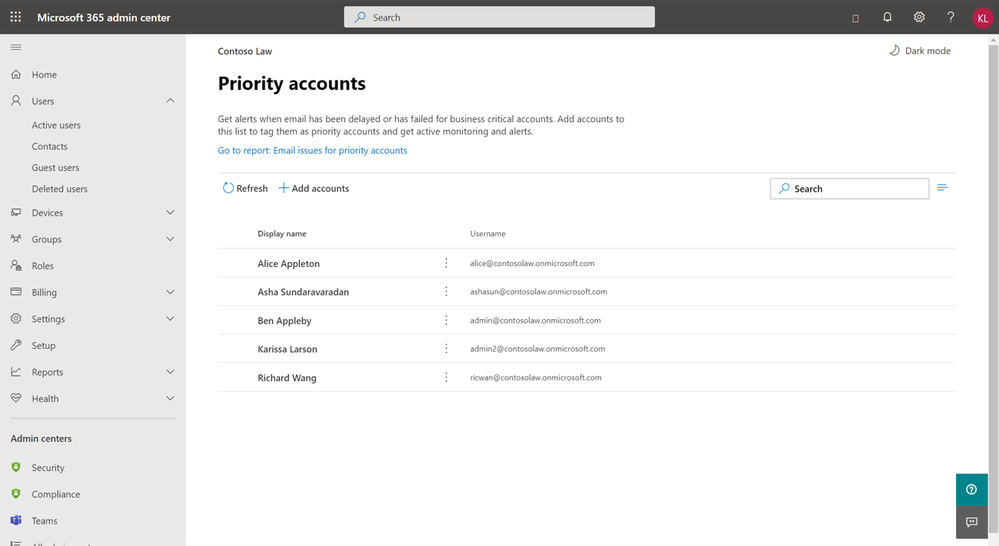
Task: Sort by Username column header
Action: [x=488, y=234]
